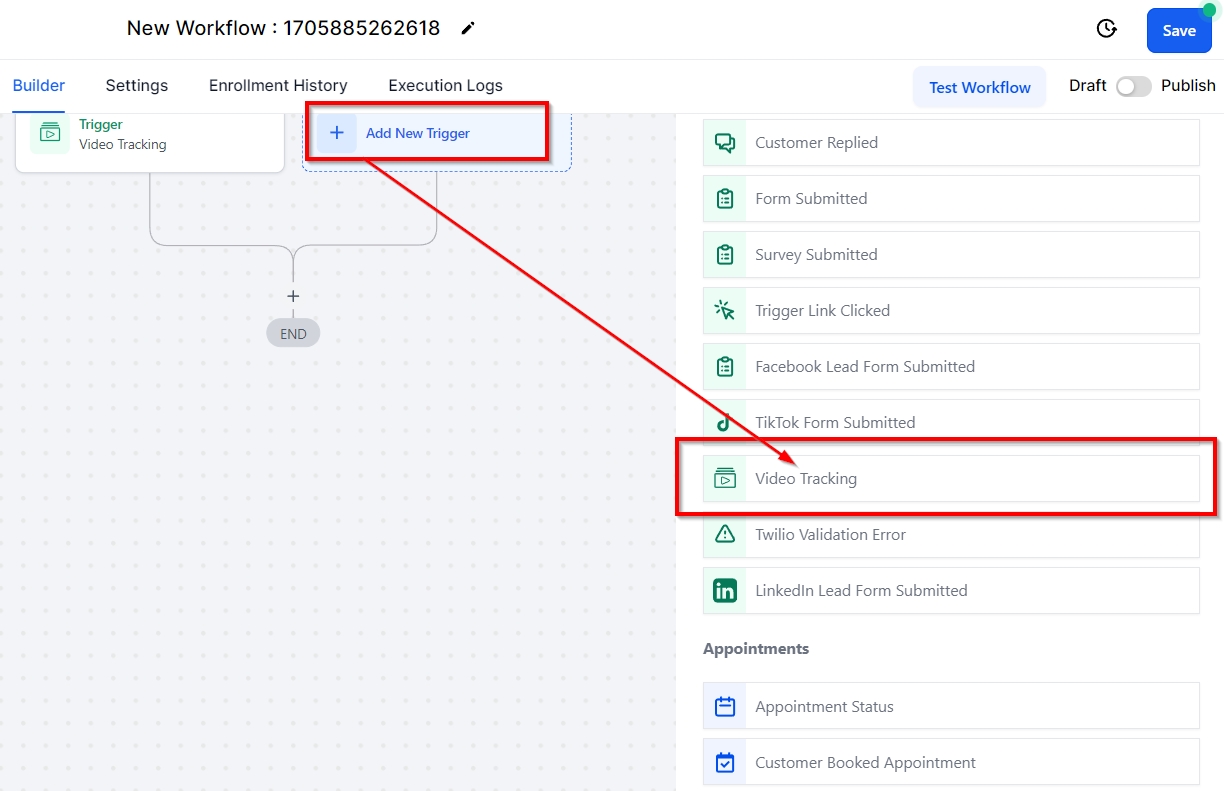Click the Twilio Validation Error warning icon
The image size is (1224, 791).
(725, 535)
